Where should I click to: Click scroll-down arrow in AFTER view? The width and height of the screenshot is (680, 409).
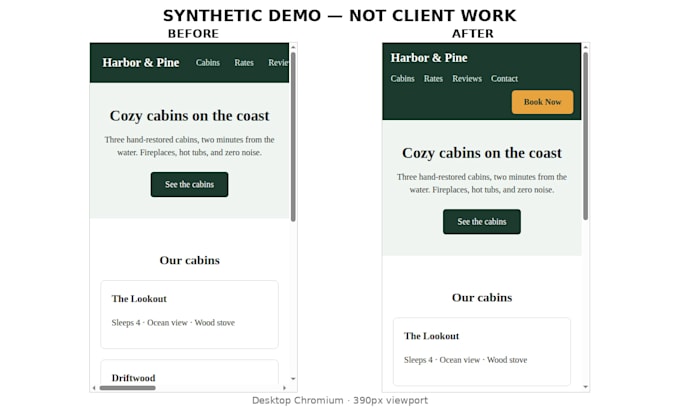585,386
